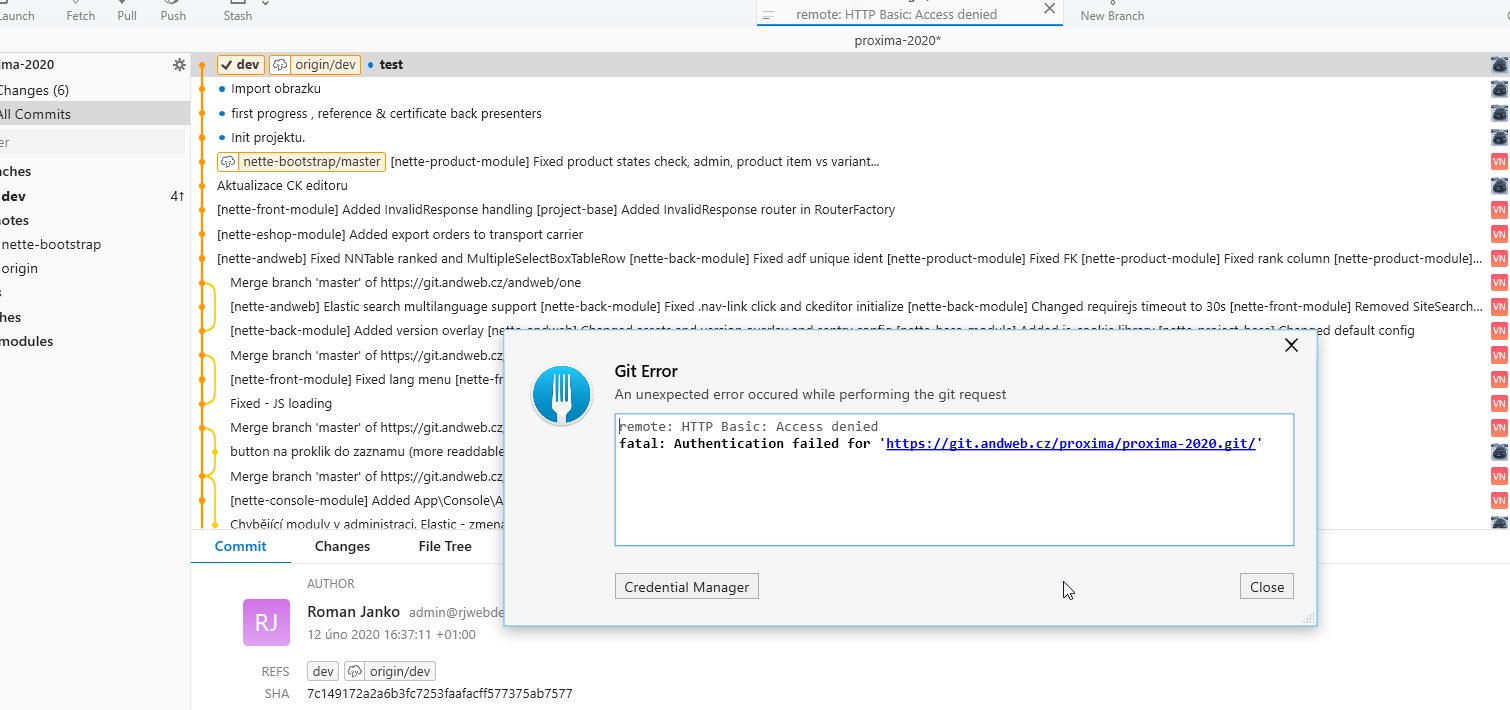Viewport: 1510px width, 710px height.
Task: Open the git.andweb.cz proxima-2020.git link
Action: click(1071, 443)
